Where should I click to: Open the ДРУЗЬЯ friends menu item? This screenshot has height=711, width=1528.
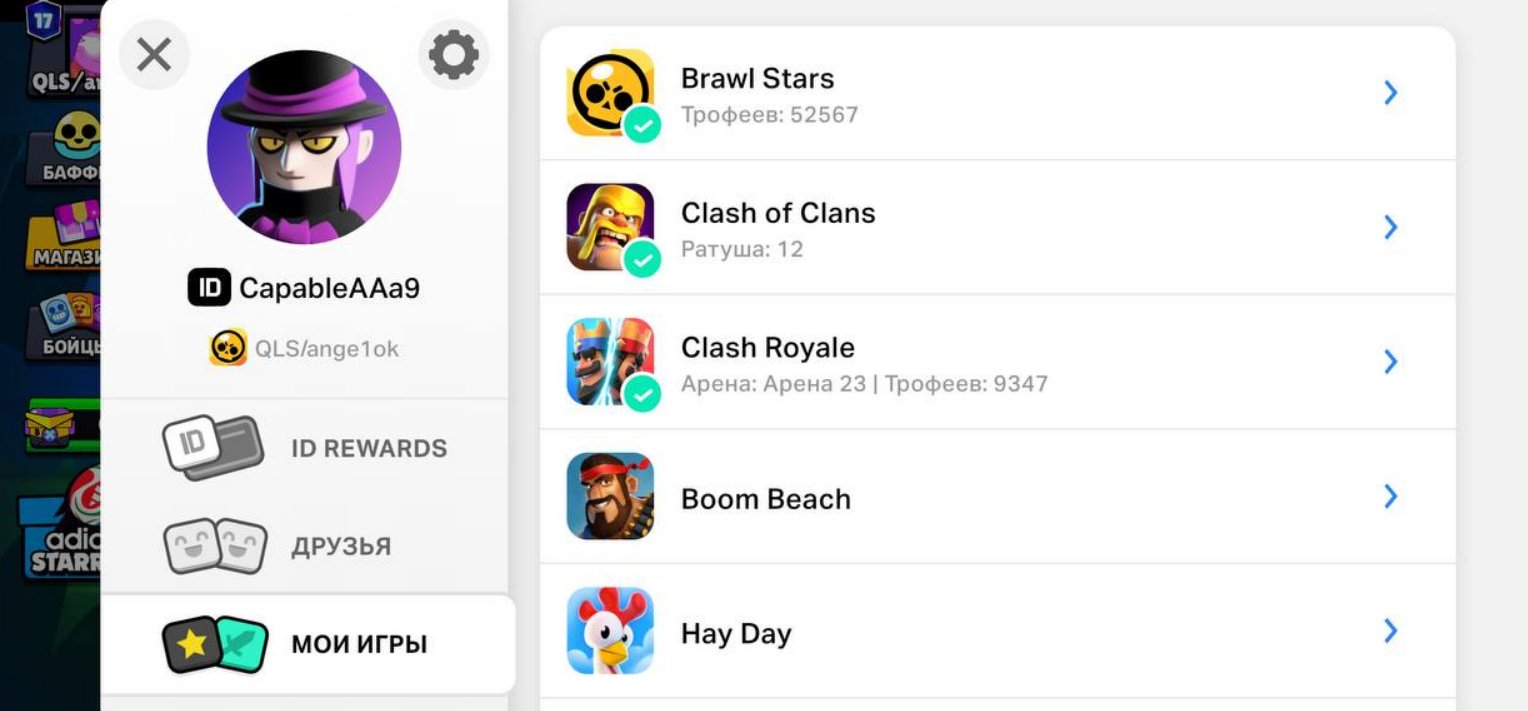(x=305, y=547)
